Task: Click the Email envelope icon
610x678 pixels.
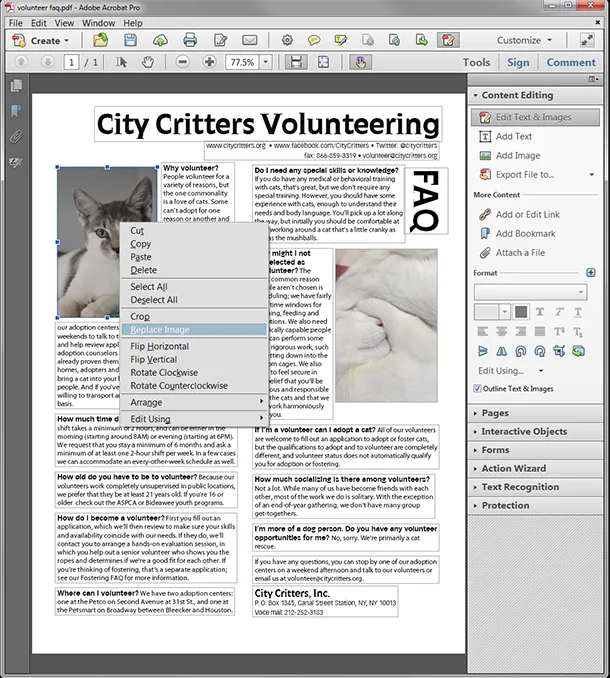Action: tap(249, 40)
